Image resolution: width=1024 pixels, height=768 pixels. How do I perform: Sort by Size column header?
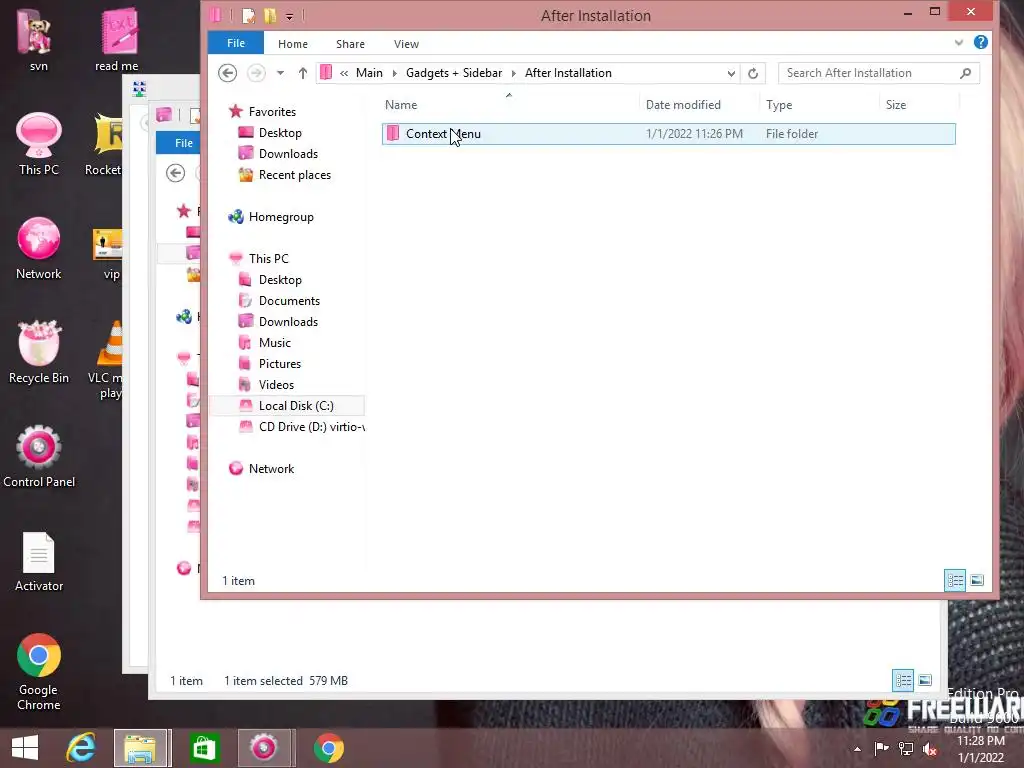click(895, 104)
